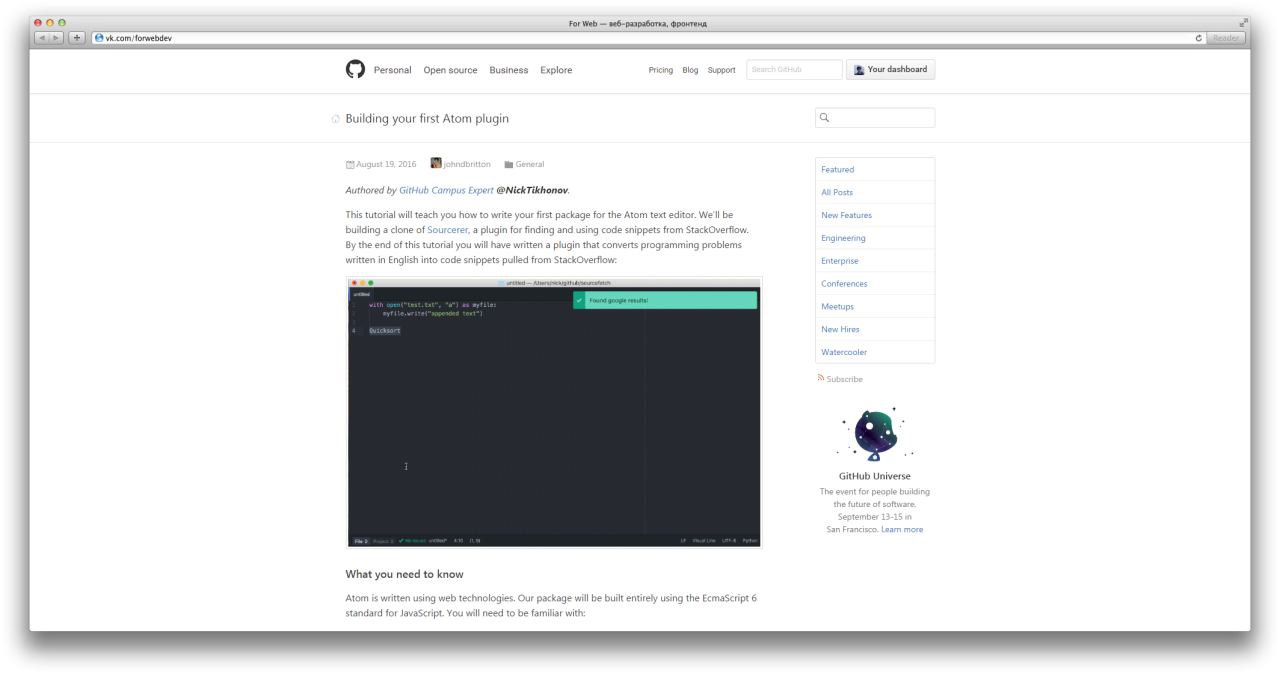Open the Pricing link in header
Viewport: 1280px width, 674px height.
click(661, 70)
